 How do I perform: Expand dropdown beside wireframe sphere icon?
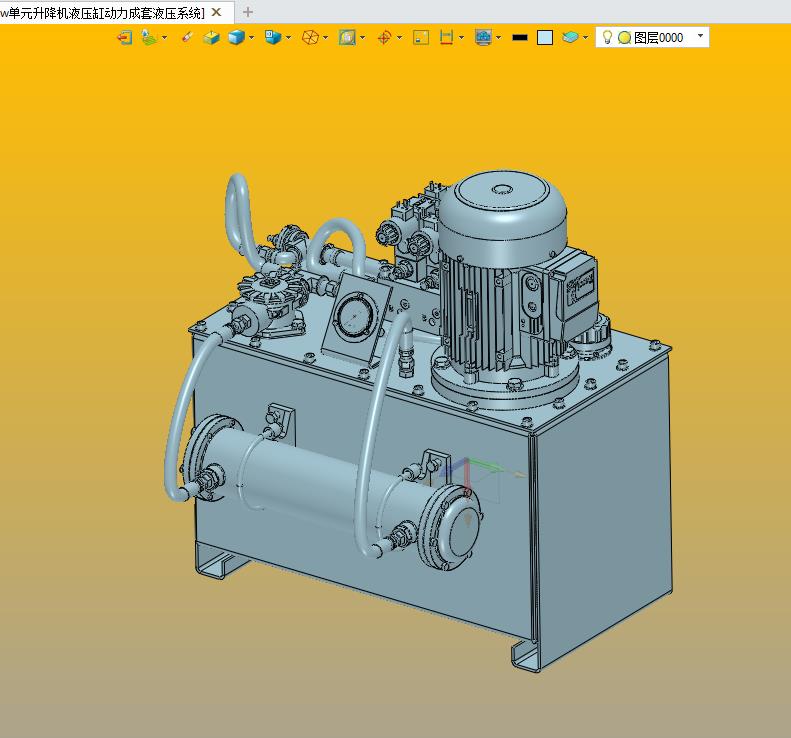coord(325,38)
